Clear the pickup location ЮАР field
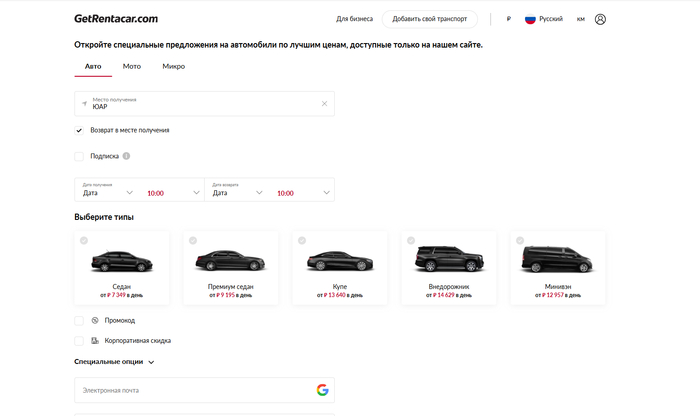 [324, 103]
